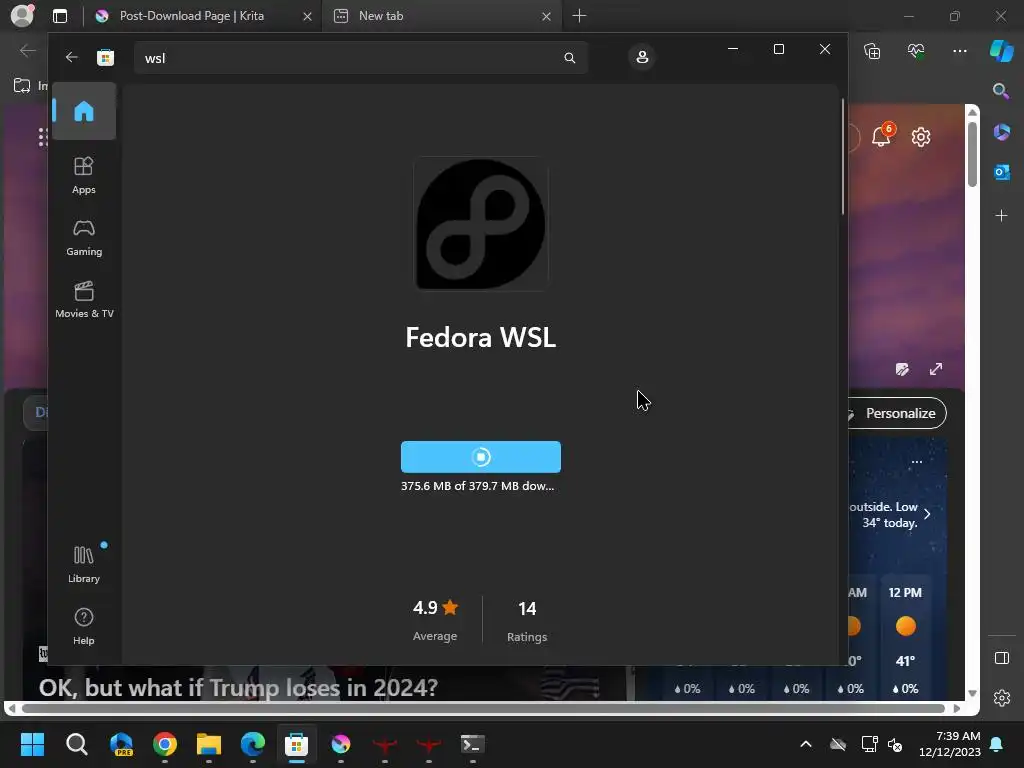Open Copilot in Edge sidebar
Viewport: 1024px width, 768px height.
click(1001, 50)
